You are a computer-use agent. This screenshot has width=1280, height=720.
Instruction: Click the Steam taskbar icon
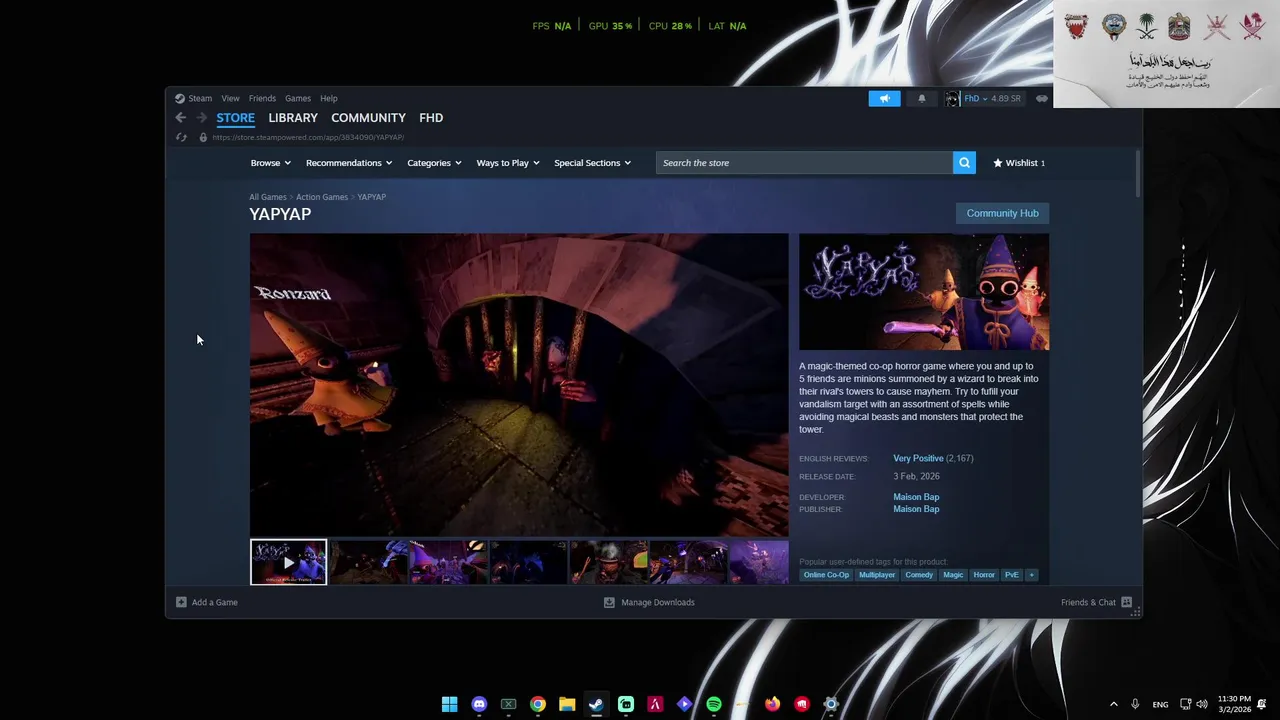coord(596,704)
